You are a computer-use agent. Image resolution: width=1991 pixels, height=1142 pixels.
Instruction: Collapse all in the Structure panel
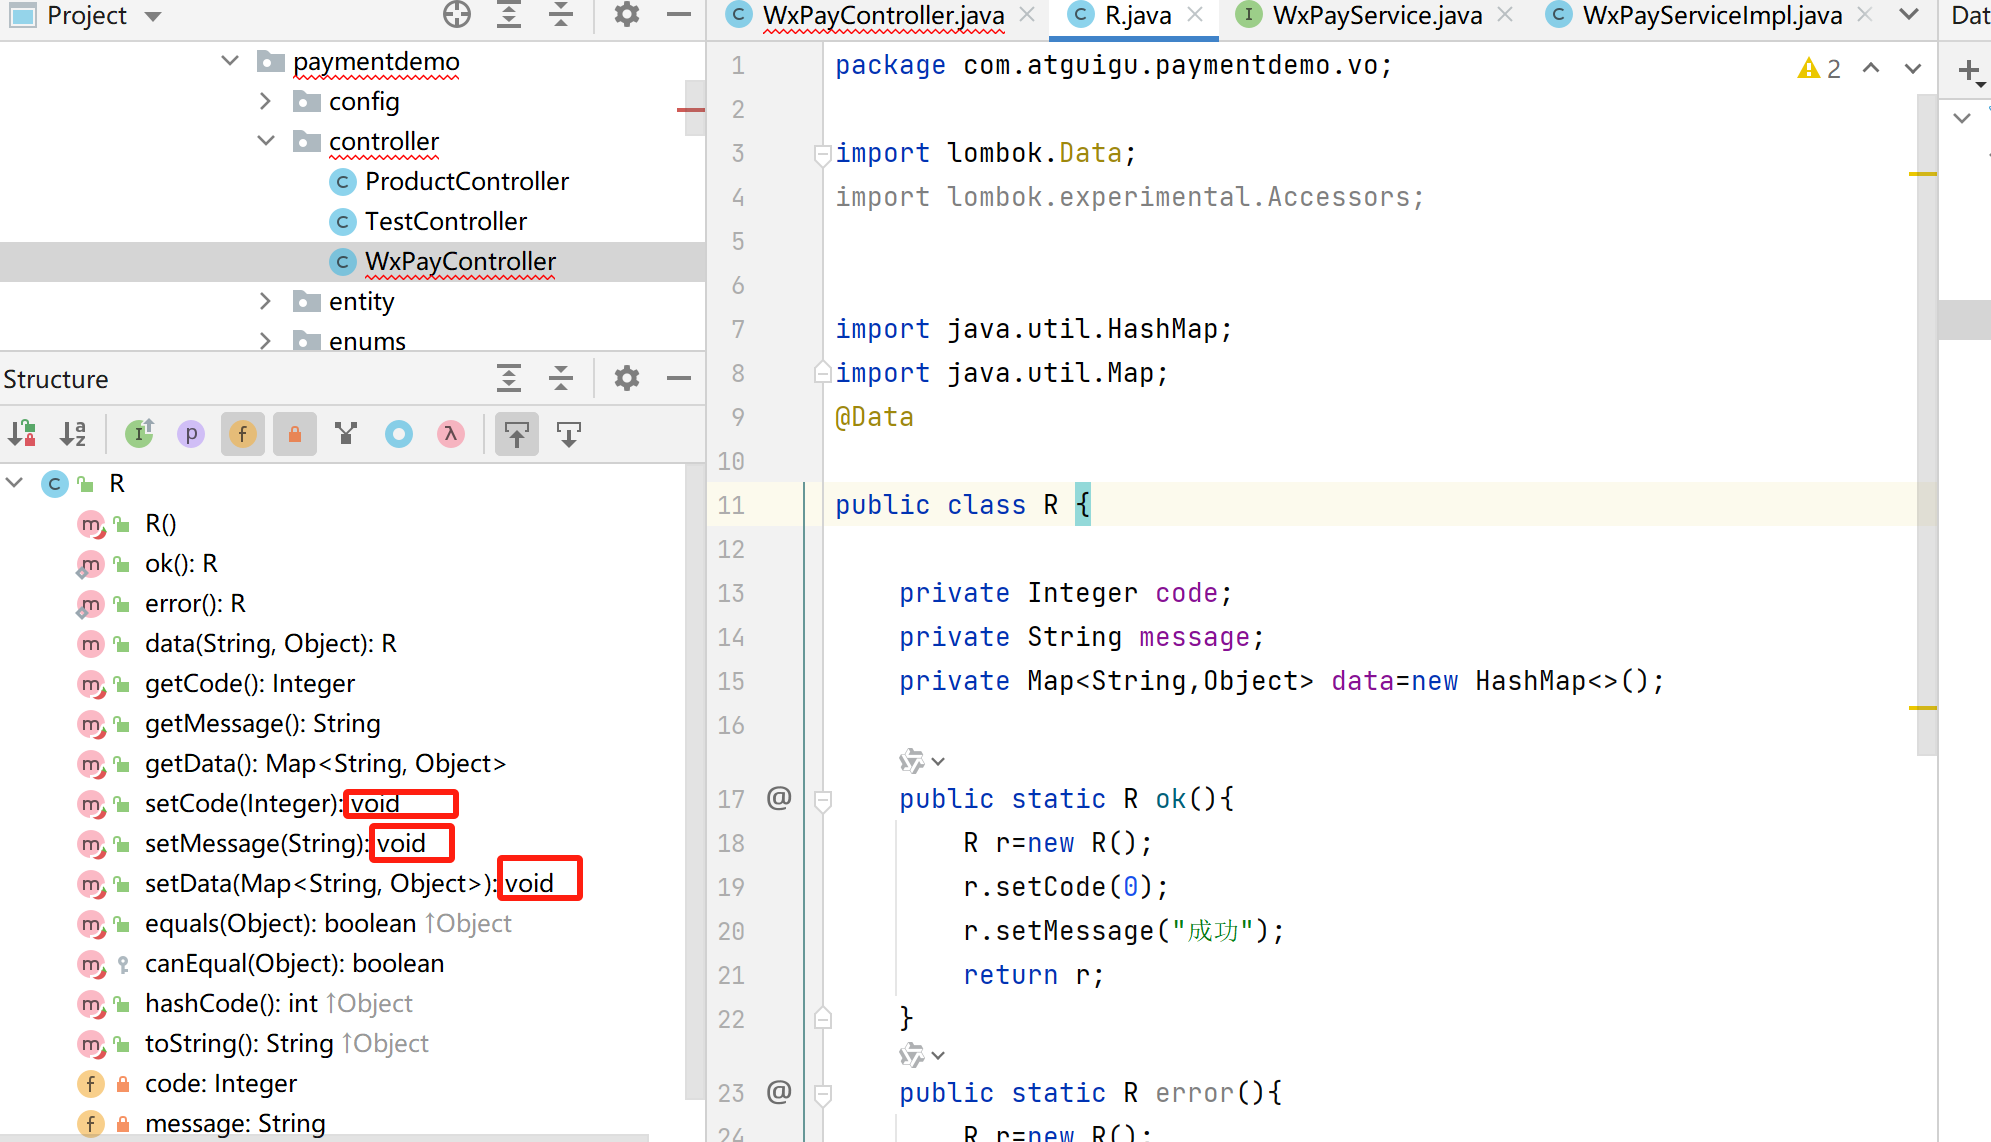coord(561,378)
